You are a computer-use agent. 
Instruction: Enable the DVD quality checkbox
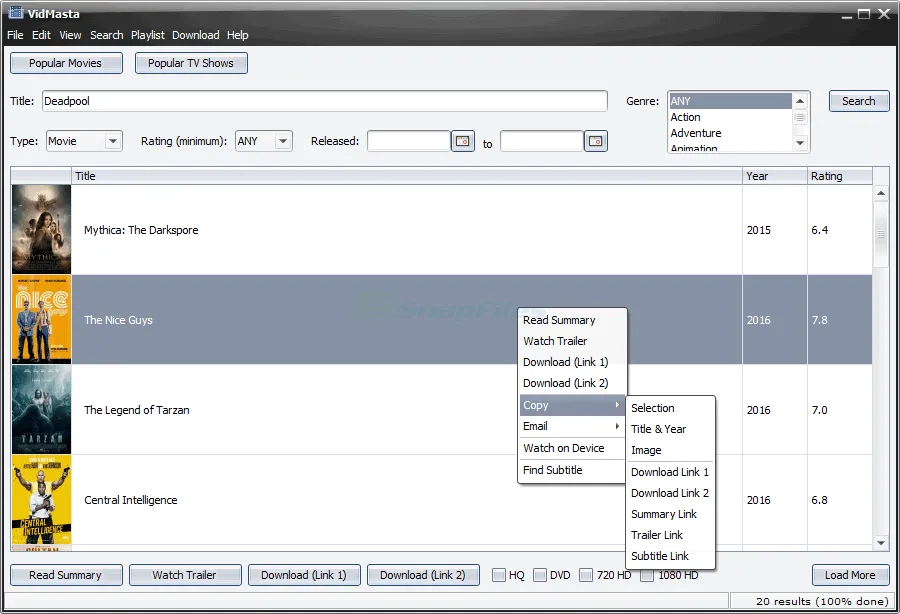[540, 575]
